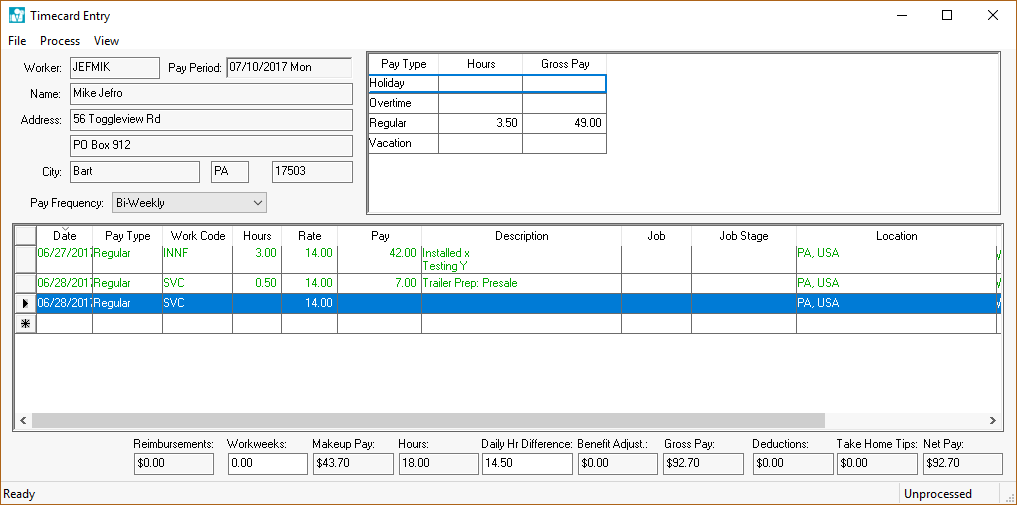Select the Trailer Prep: Presale description cell
The image size is (1017, 505).
521,283
